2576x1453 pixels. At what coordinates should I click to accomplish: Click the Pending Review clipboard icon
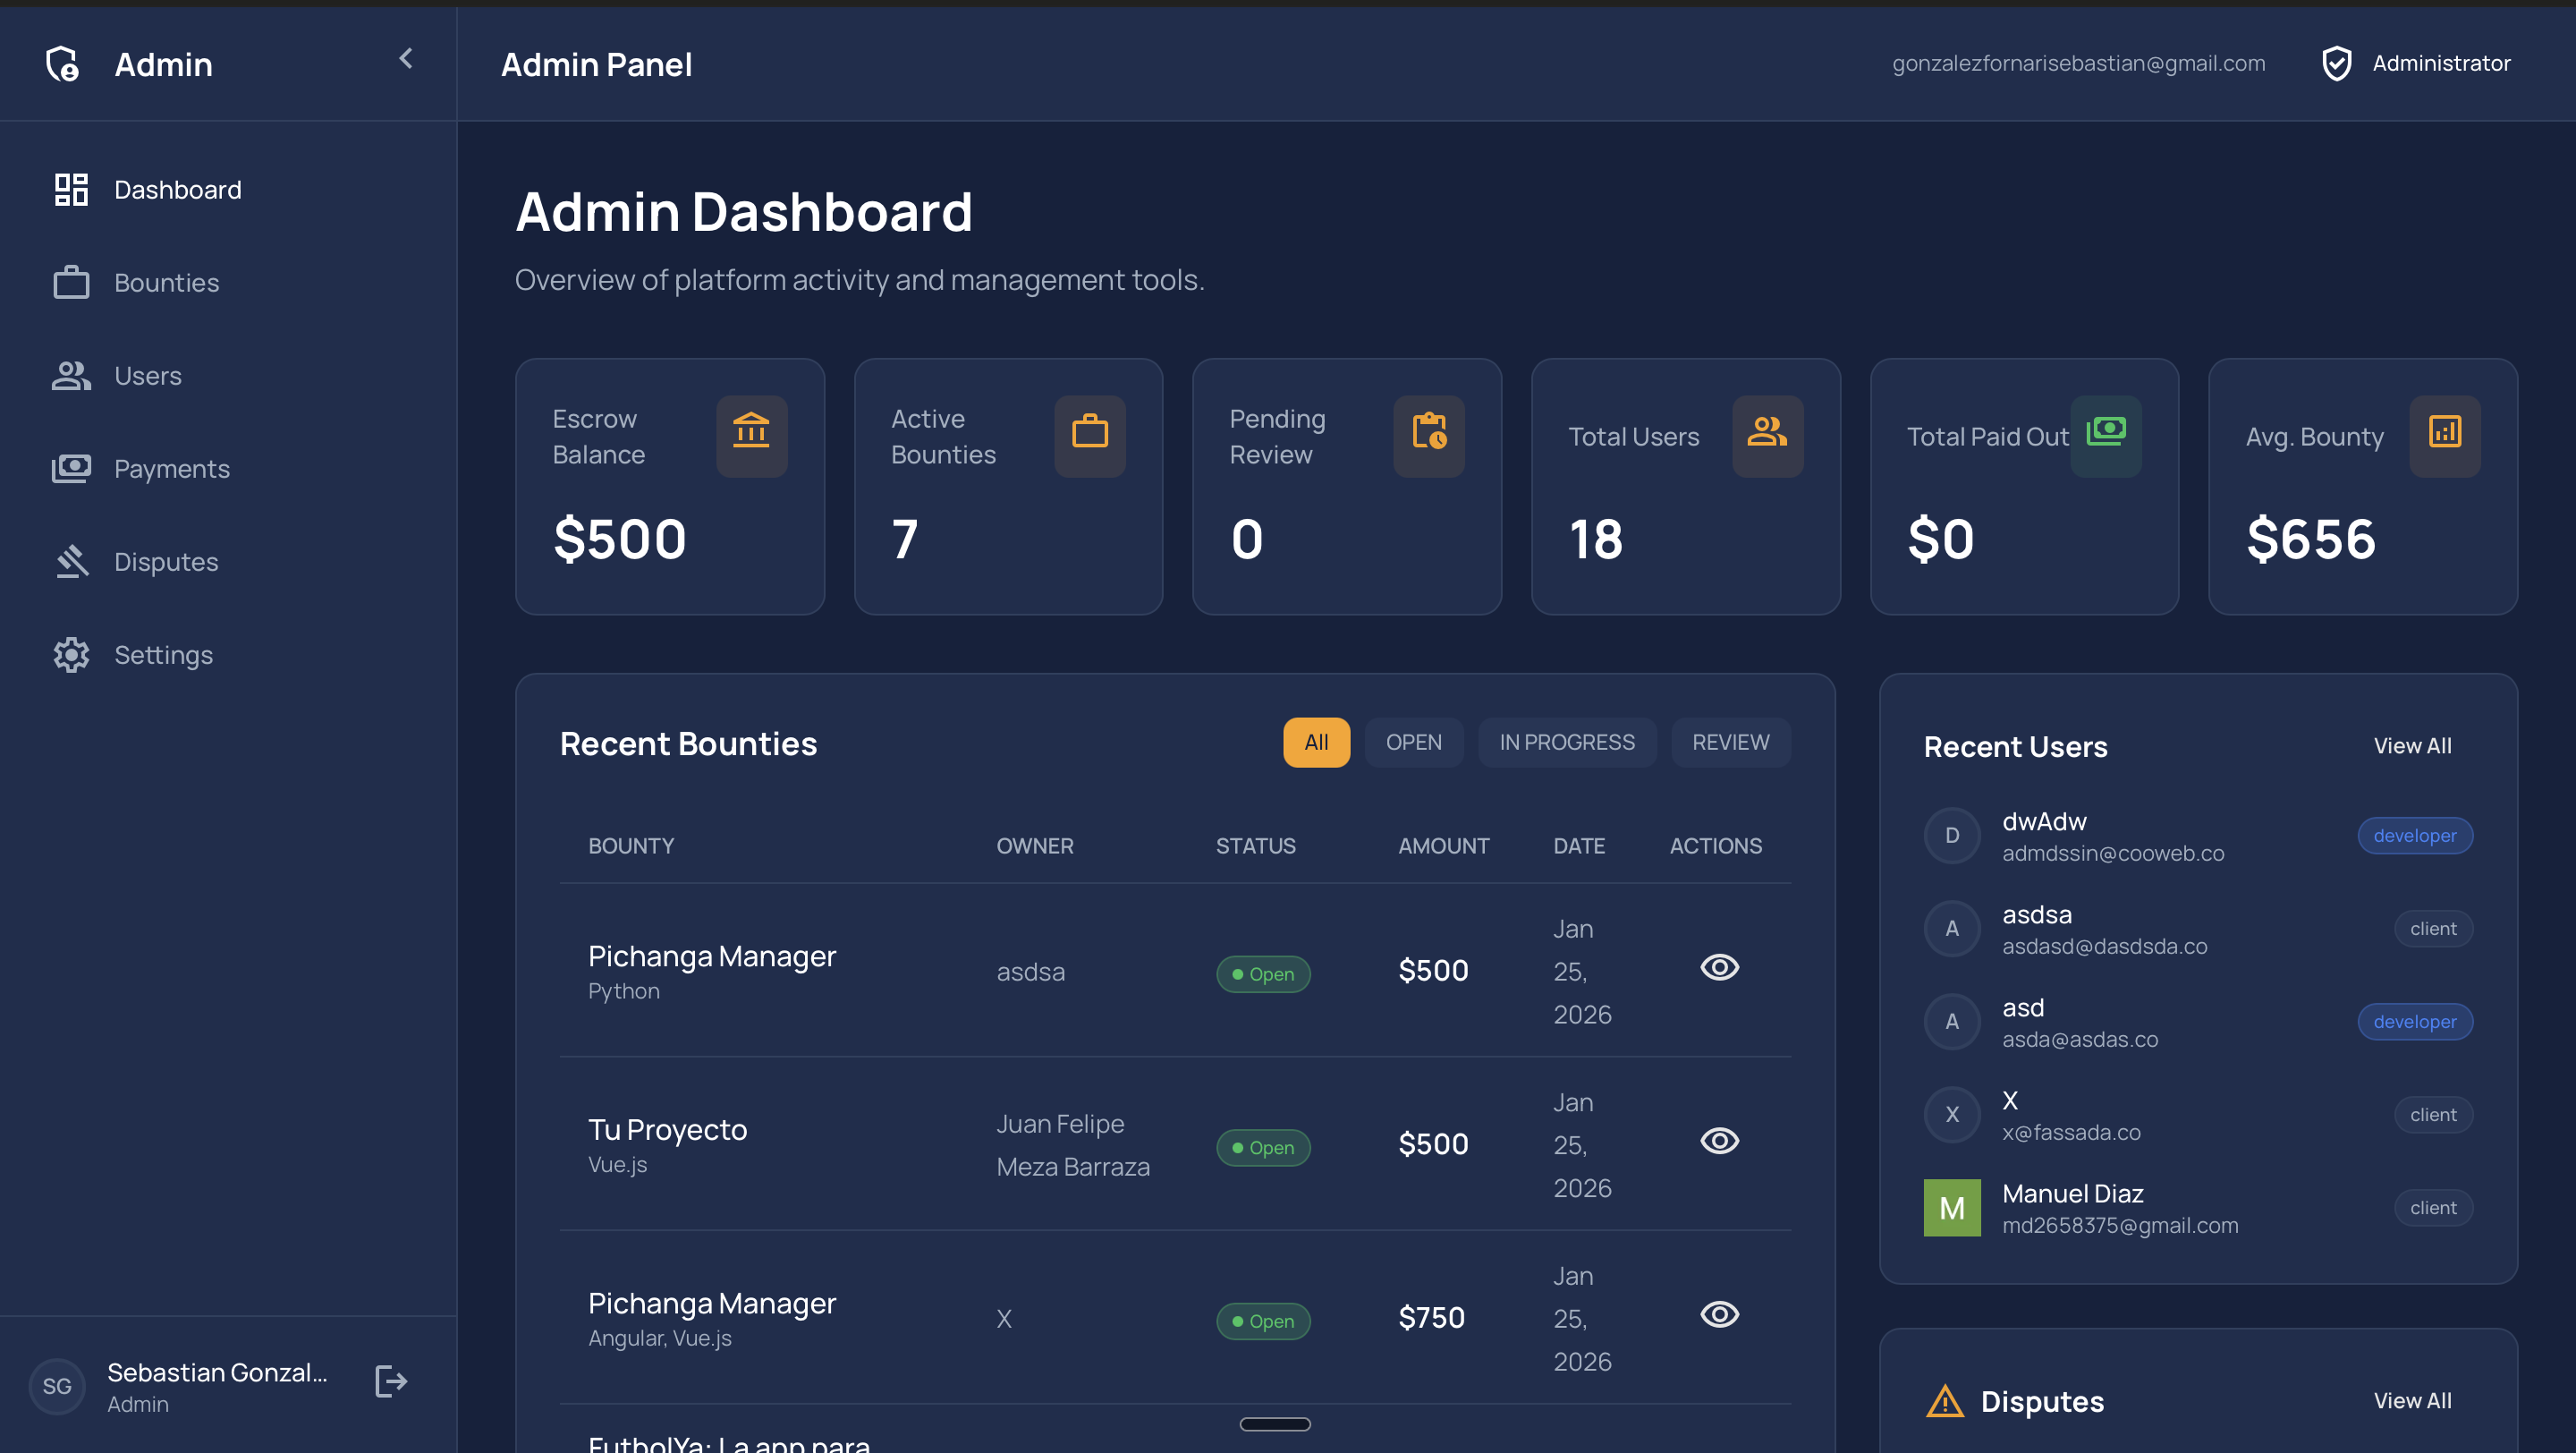click(x=1428, y=434)
